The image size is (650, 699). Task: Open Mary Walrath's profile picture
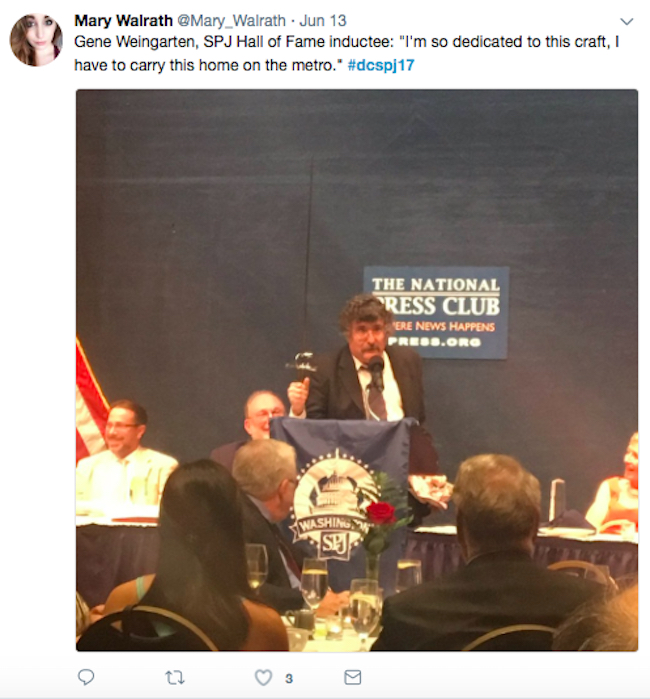click(x=36, y=39)
